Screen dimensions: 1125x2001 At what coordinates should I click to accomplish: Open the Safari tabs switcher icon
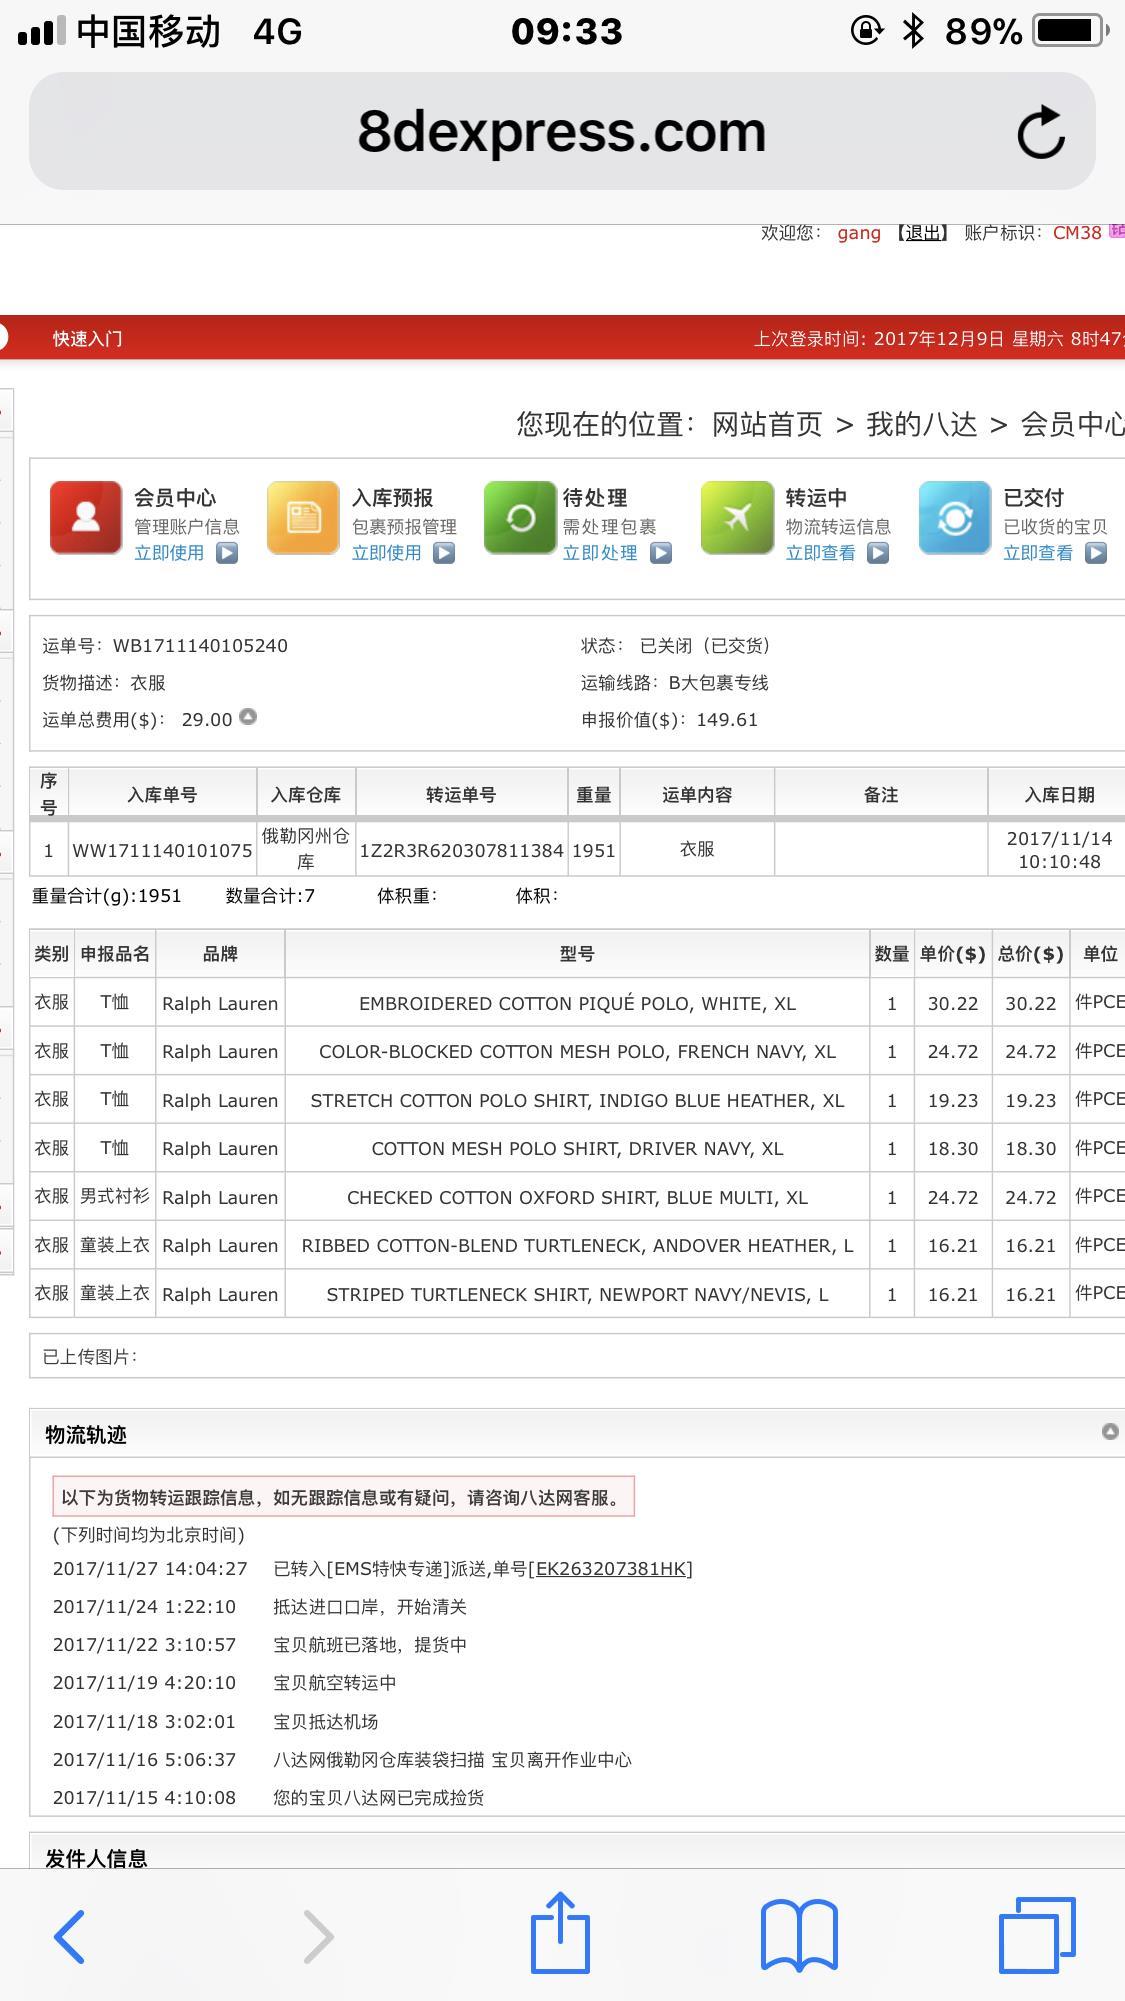coord(1037,1935)
